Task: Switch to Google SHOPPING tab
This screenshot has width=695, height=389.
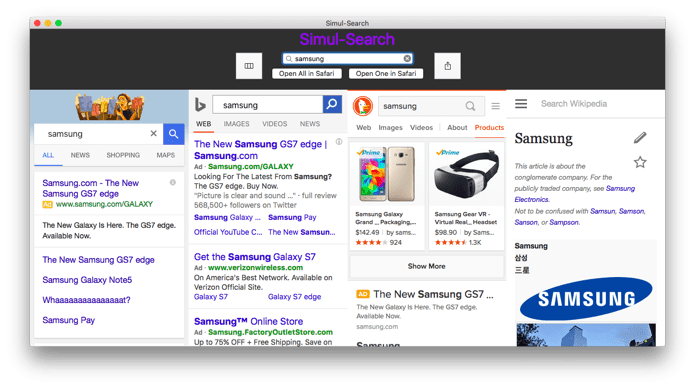Action: click(x=123, y=156)
